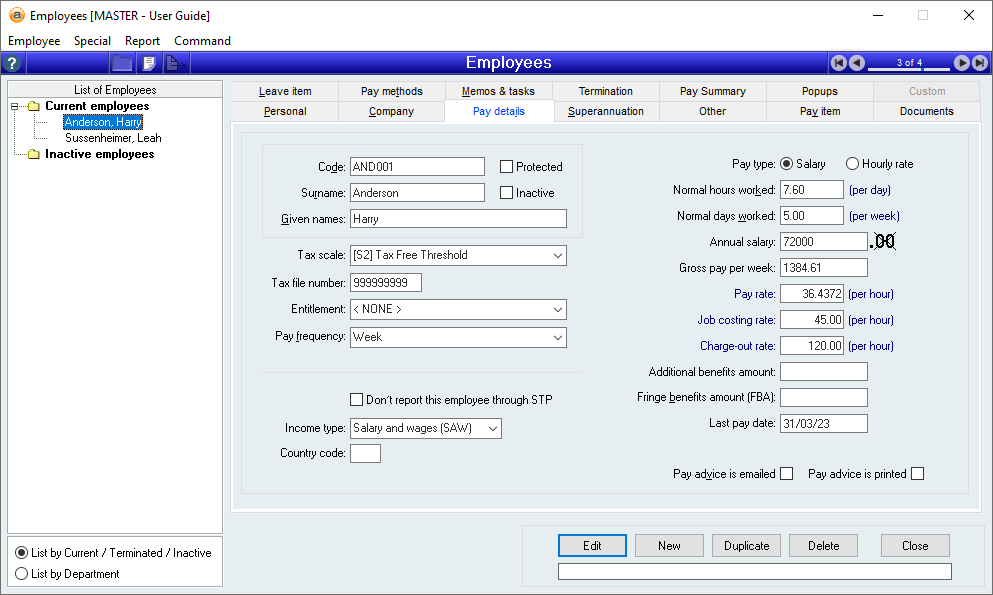Image resolution: width=993 pixels, height=595 pixels.
Task: Tick the Protected checkbox
Action: pos(507,167)
